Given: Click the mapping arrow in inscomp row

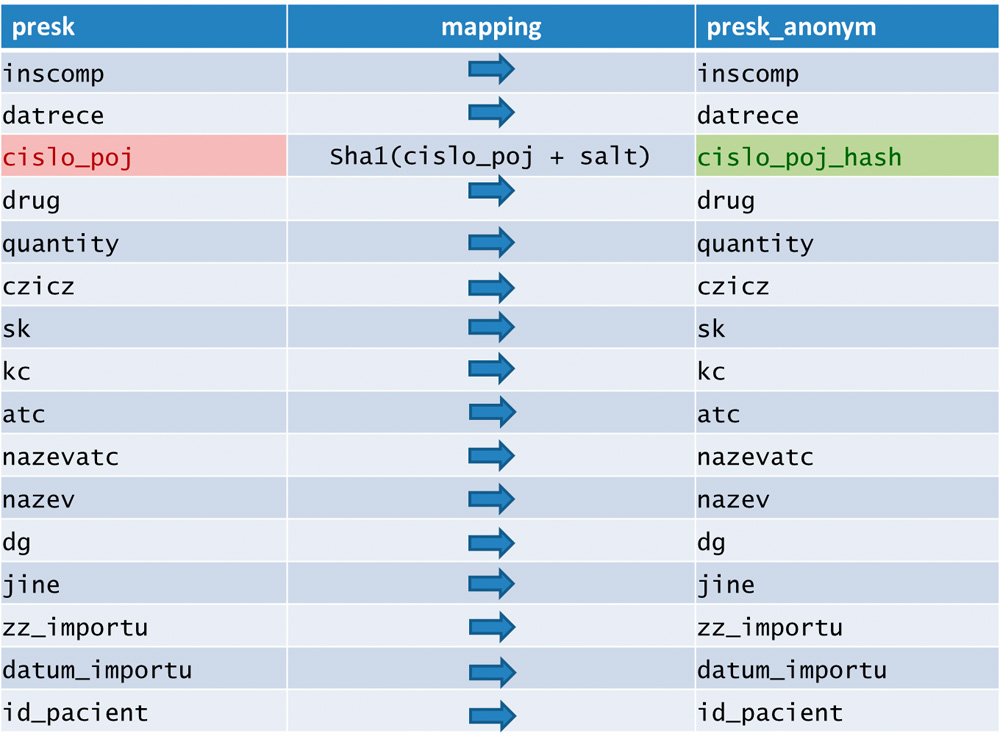Looking at the screenshot, I should (491, 69).
